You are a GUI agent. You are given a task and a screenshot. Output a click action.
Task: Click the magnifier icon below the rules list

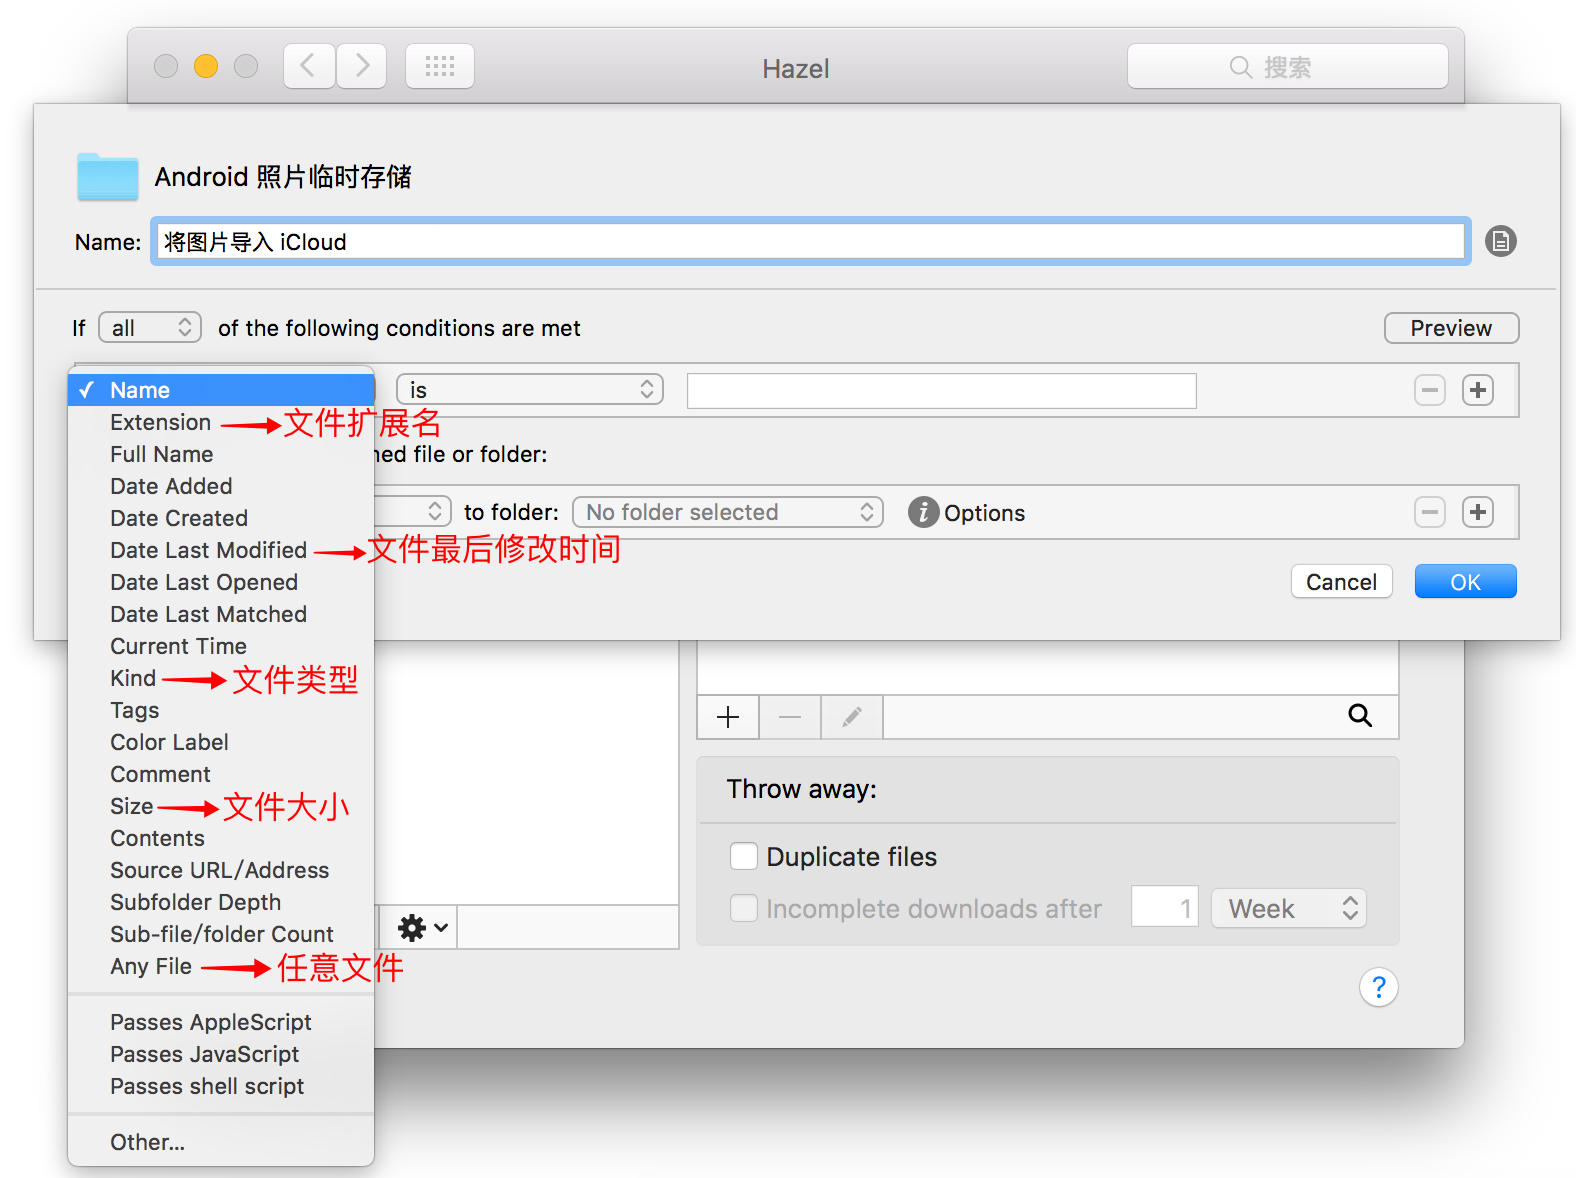point(1359,716)
